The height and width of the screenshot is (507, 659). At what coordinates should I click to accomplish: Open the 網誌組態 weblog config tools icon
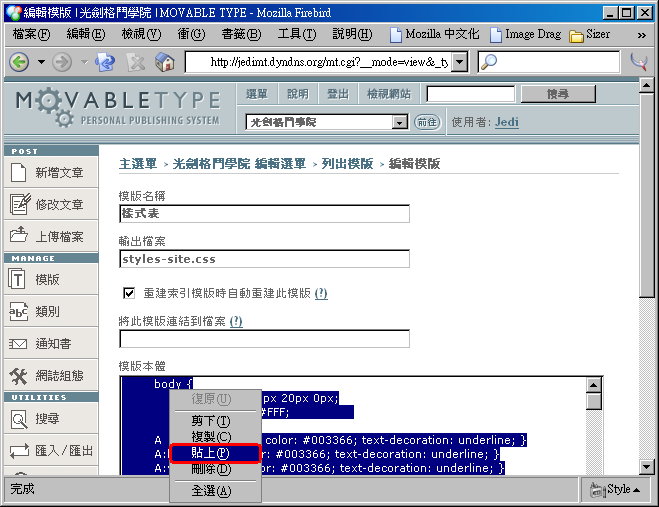[18, 376]
